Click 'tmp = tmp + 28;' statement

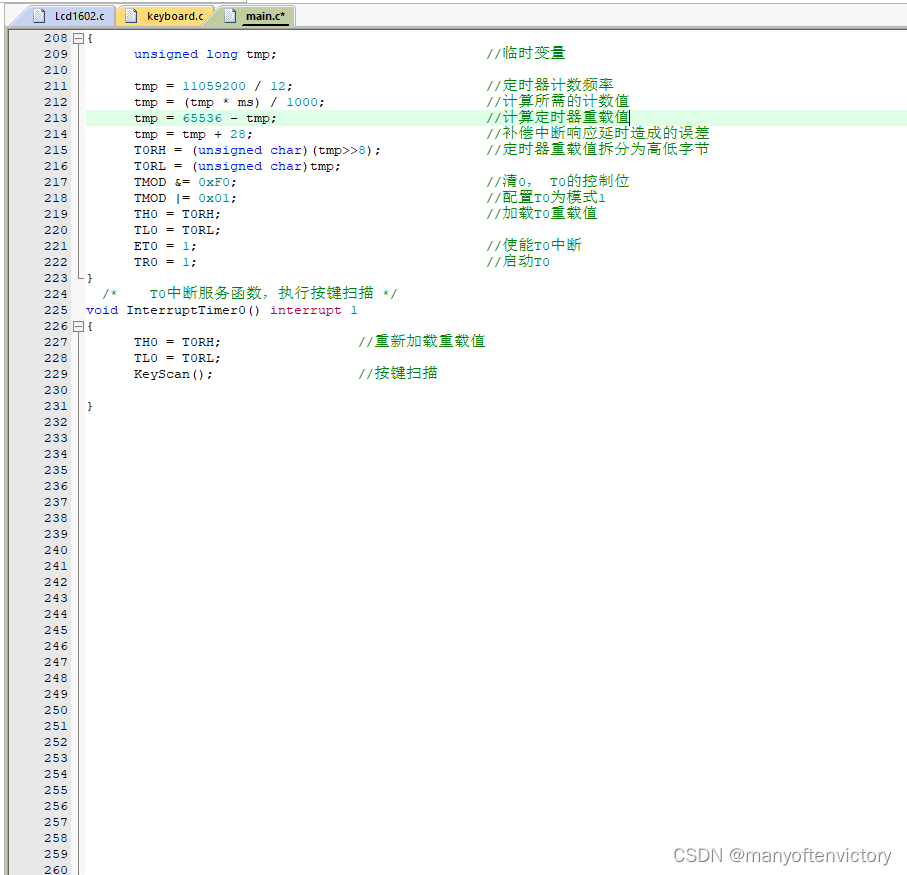coord(193,134)
